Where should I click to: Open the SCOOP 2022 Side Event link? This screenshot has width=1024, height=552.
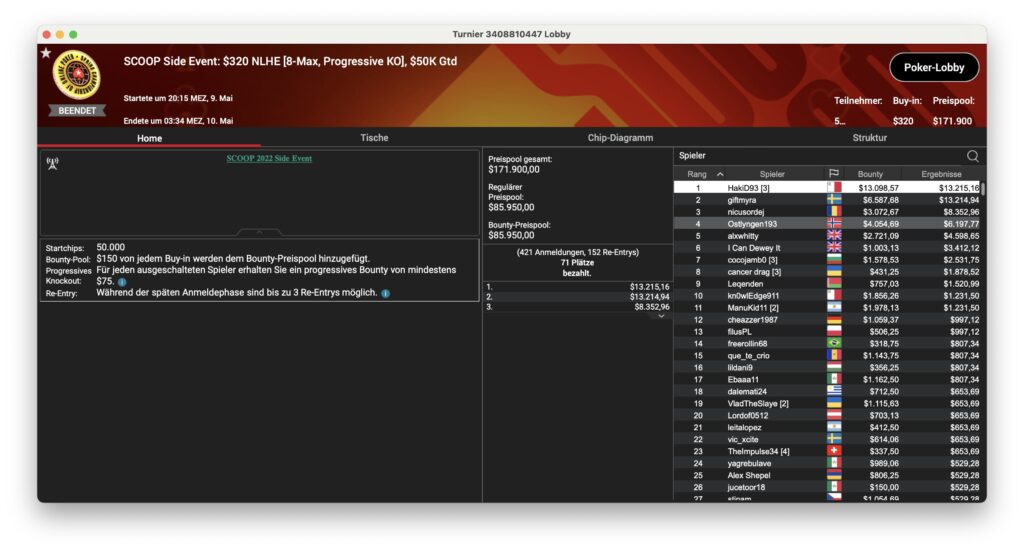(269, 158)
